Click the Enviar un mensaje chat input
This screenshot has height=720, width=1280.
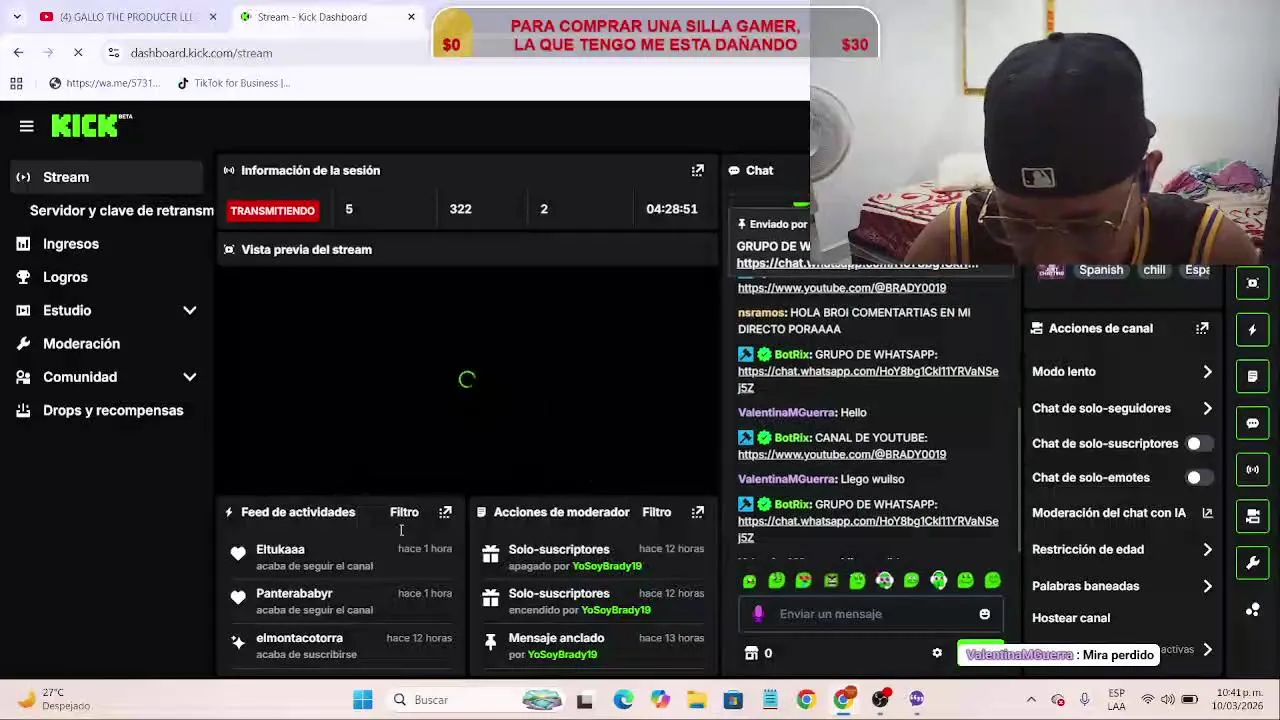pos(871,614)
